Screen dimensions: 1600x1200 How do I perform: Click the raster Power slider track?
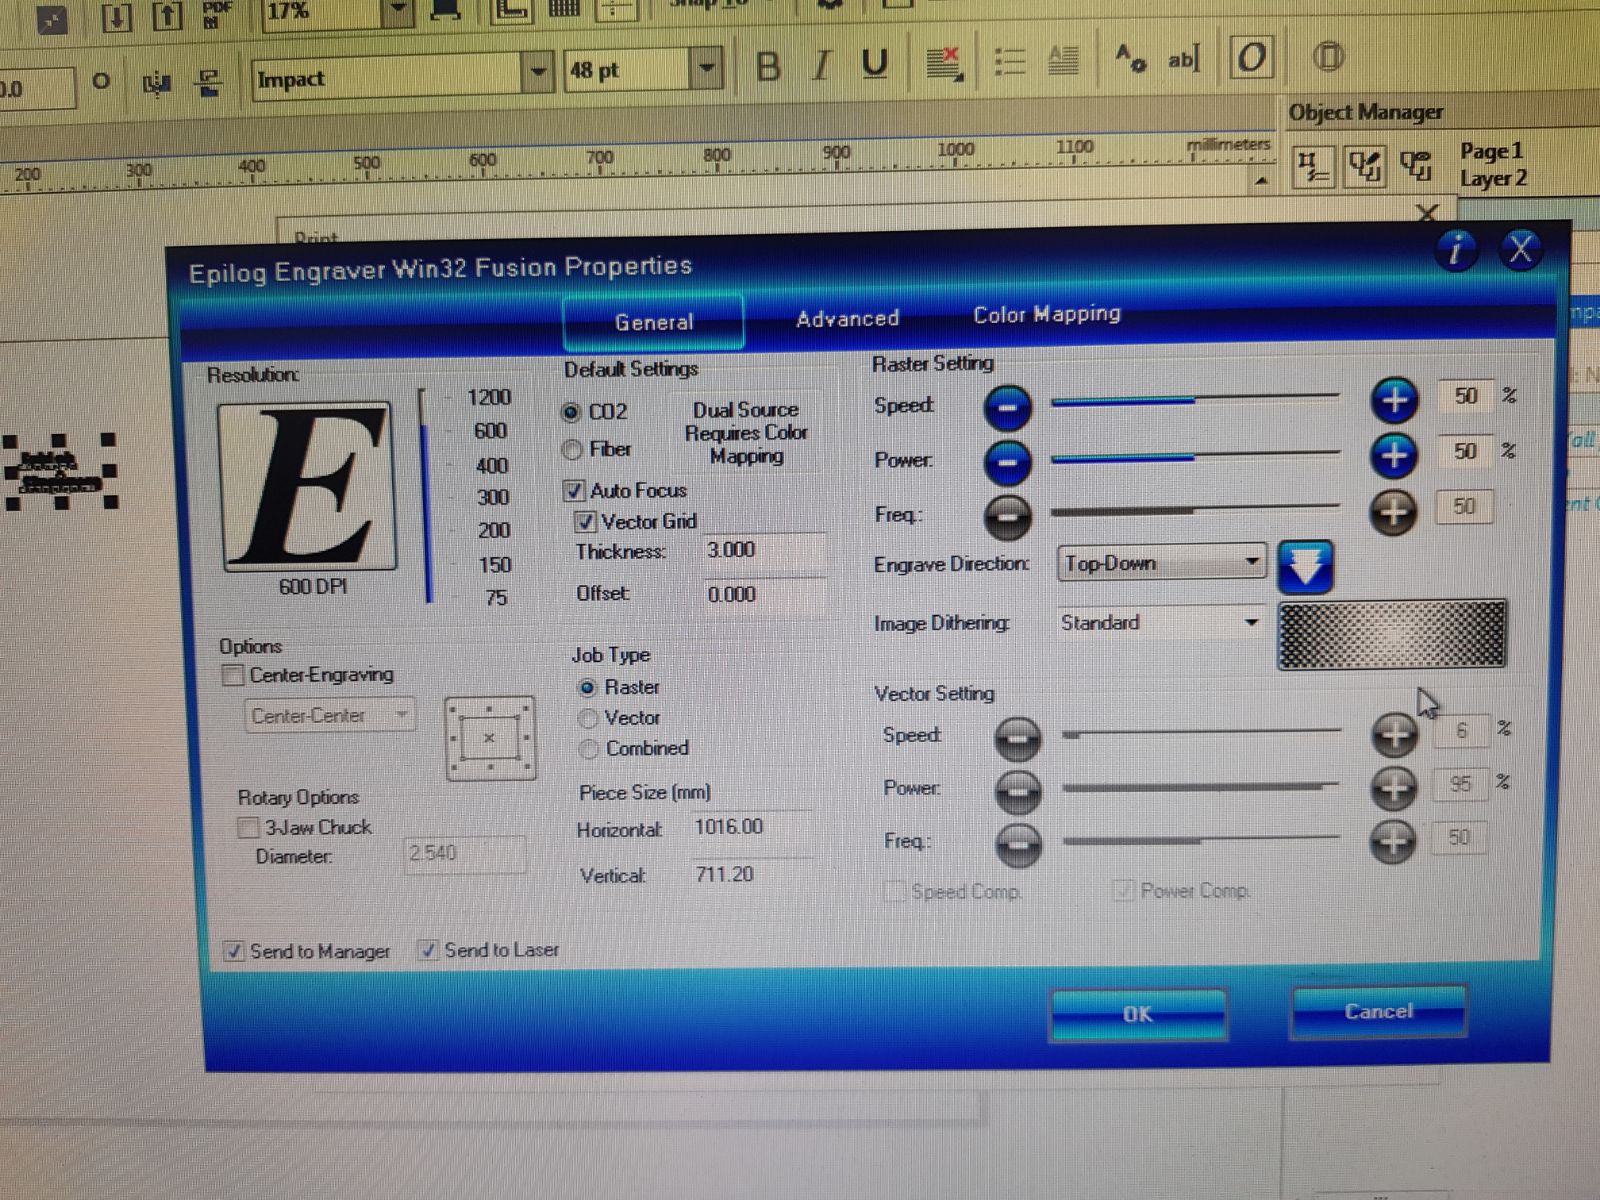pyautogui.click(x=1196, y=456)
